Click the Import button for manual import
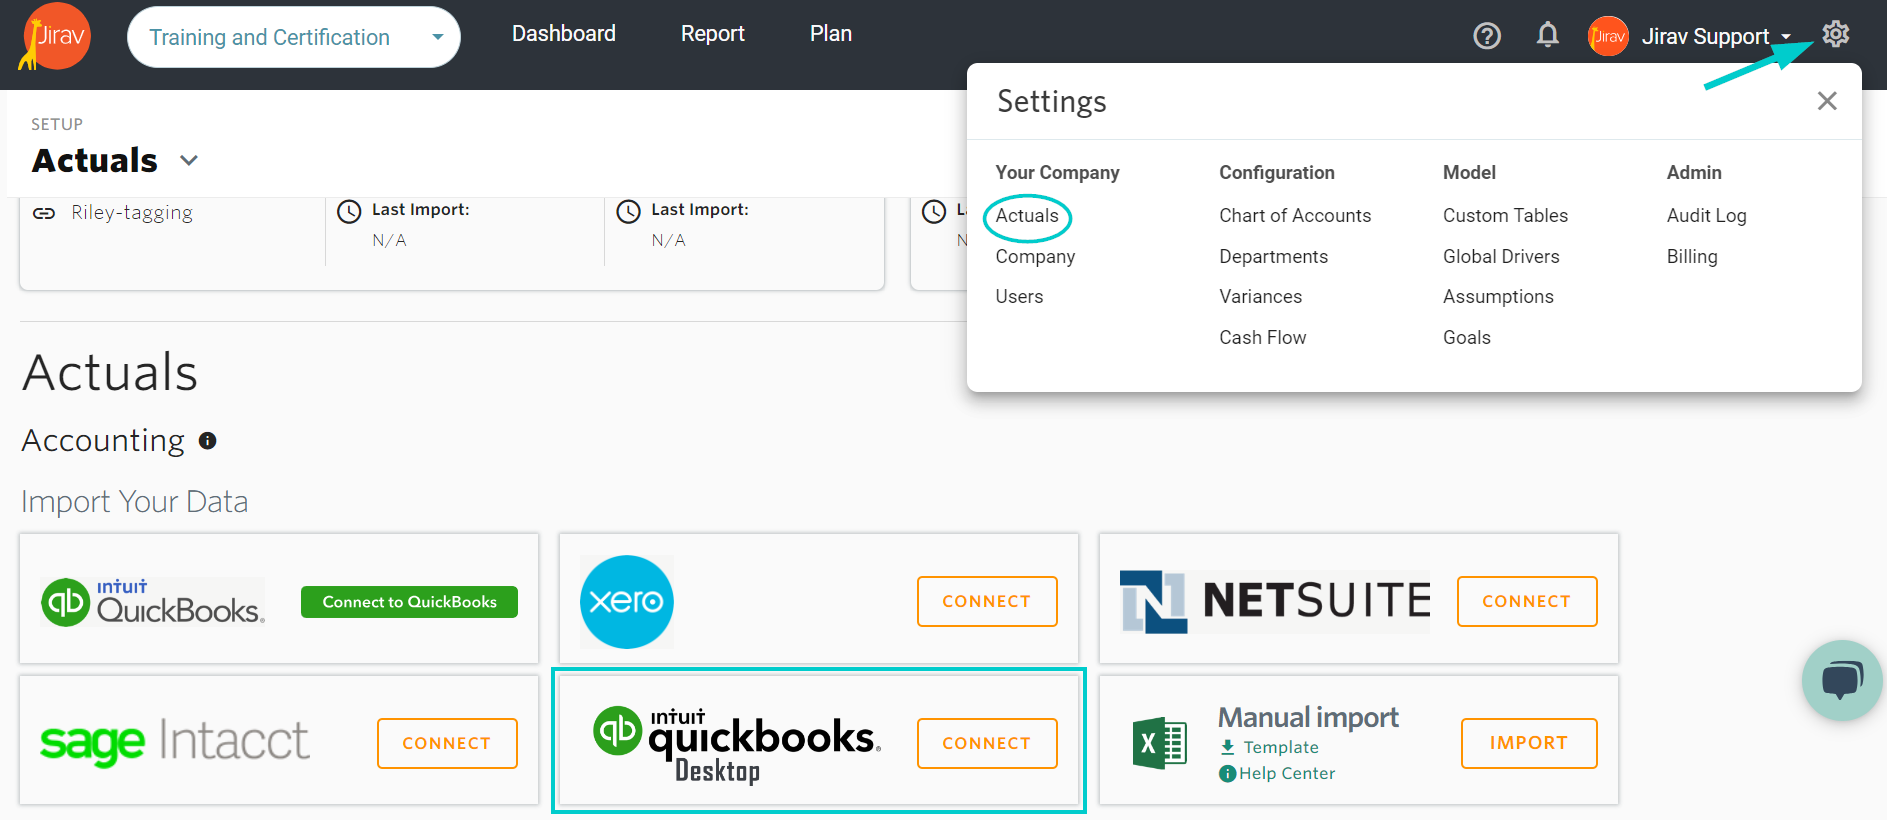Viewport: 1887px width, 820px height. tap(1529, 743)
